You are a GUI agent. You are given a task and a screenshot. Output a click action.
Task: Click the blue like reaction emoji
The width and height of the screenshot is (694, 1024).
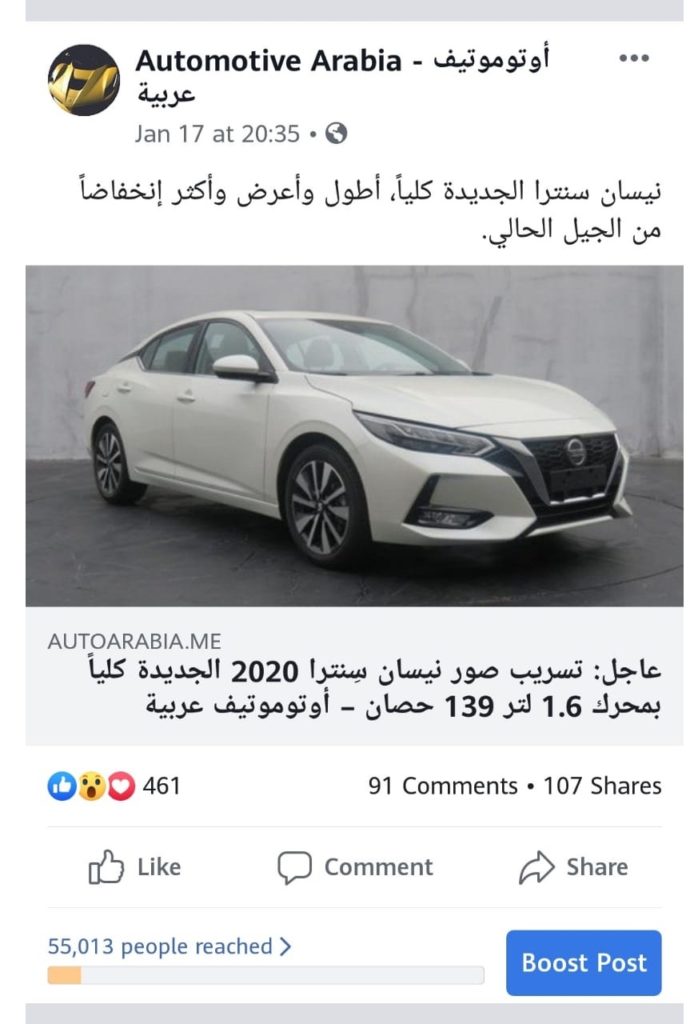[62, 786]
